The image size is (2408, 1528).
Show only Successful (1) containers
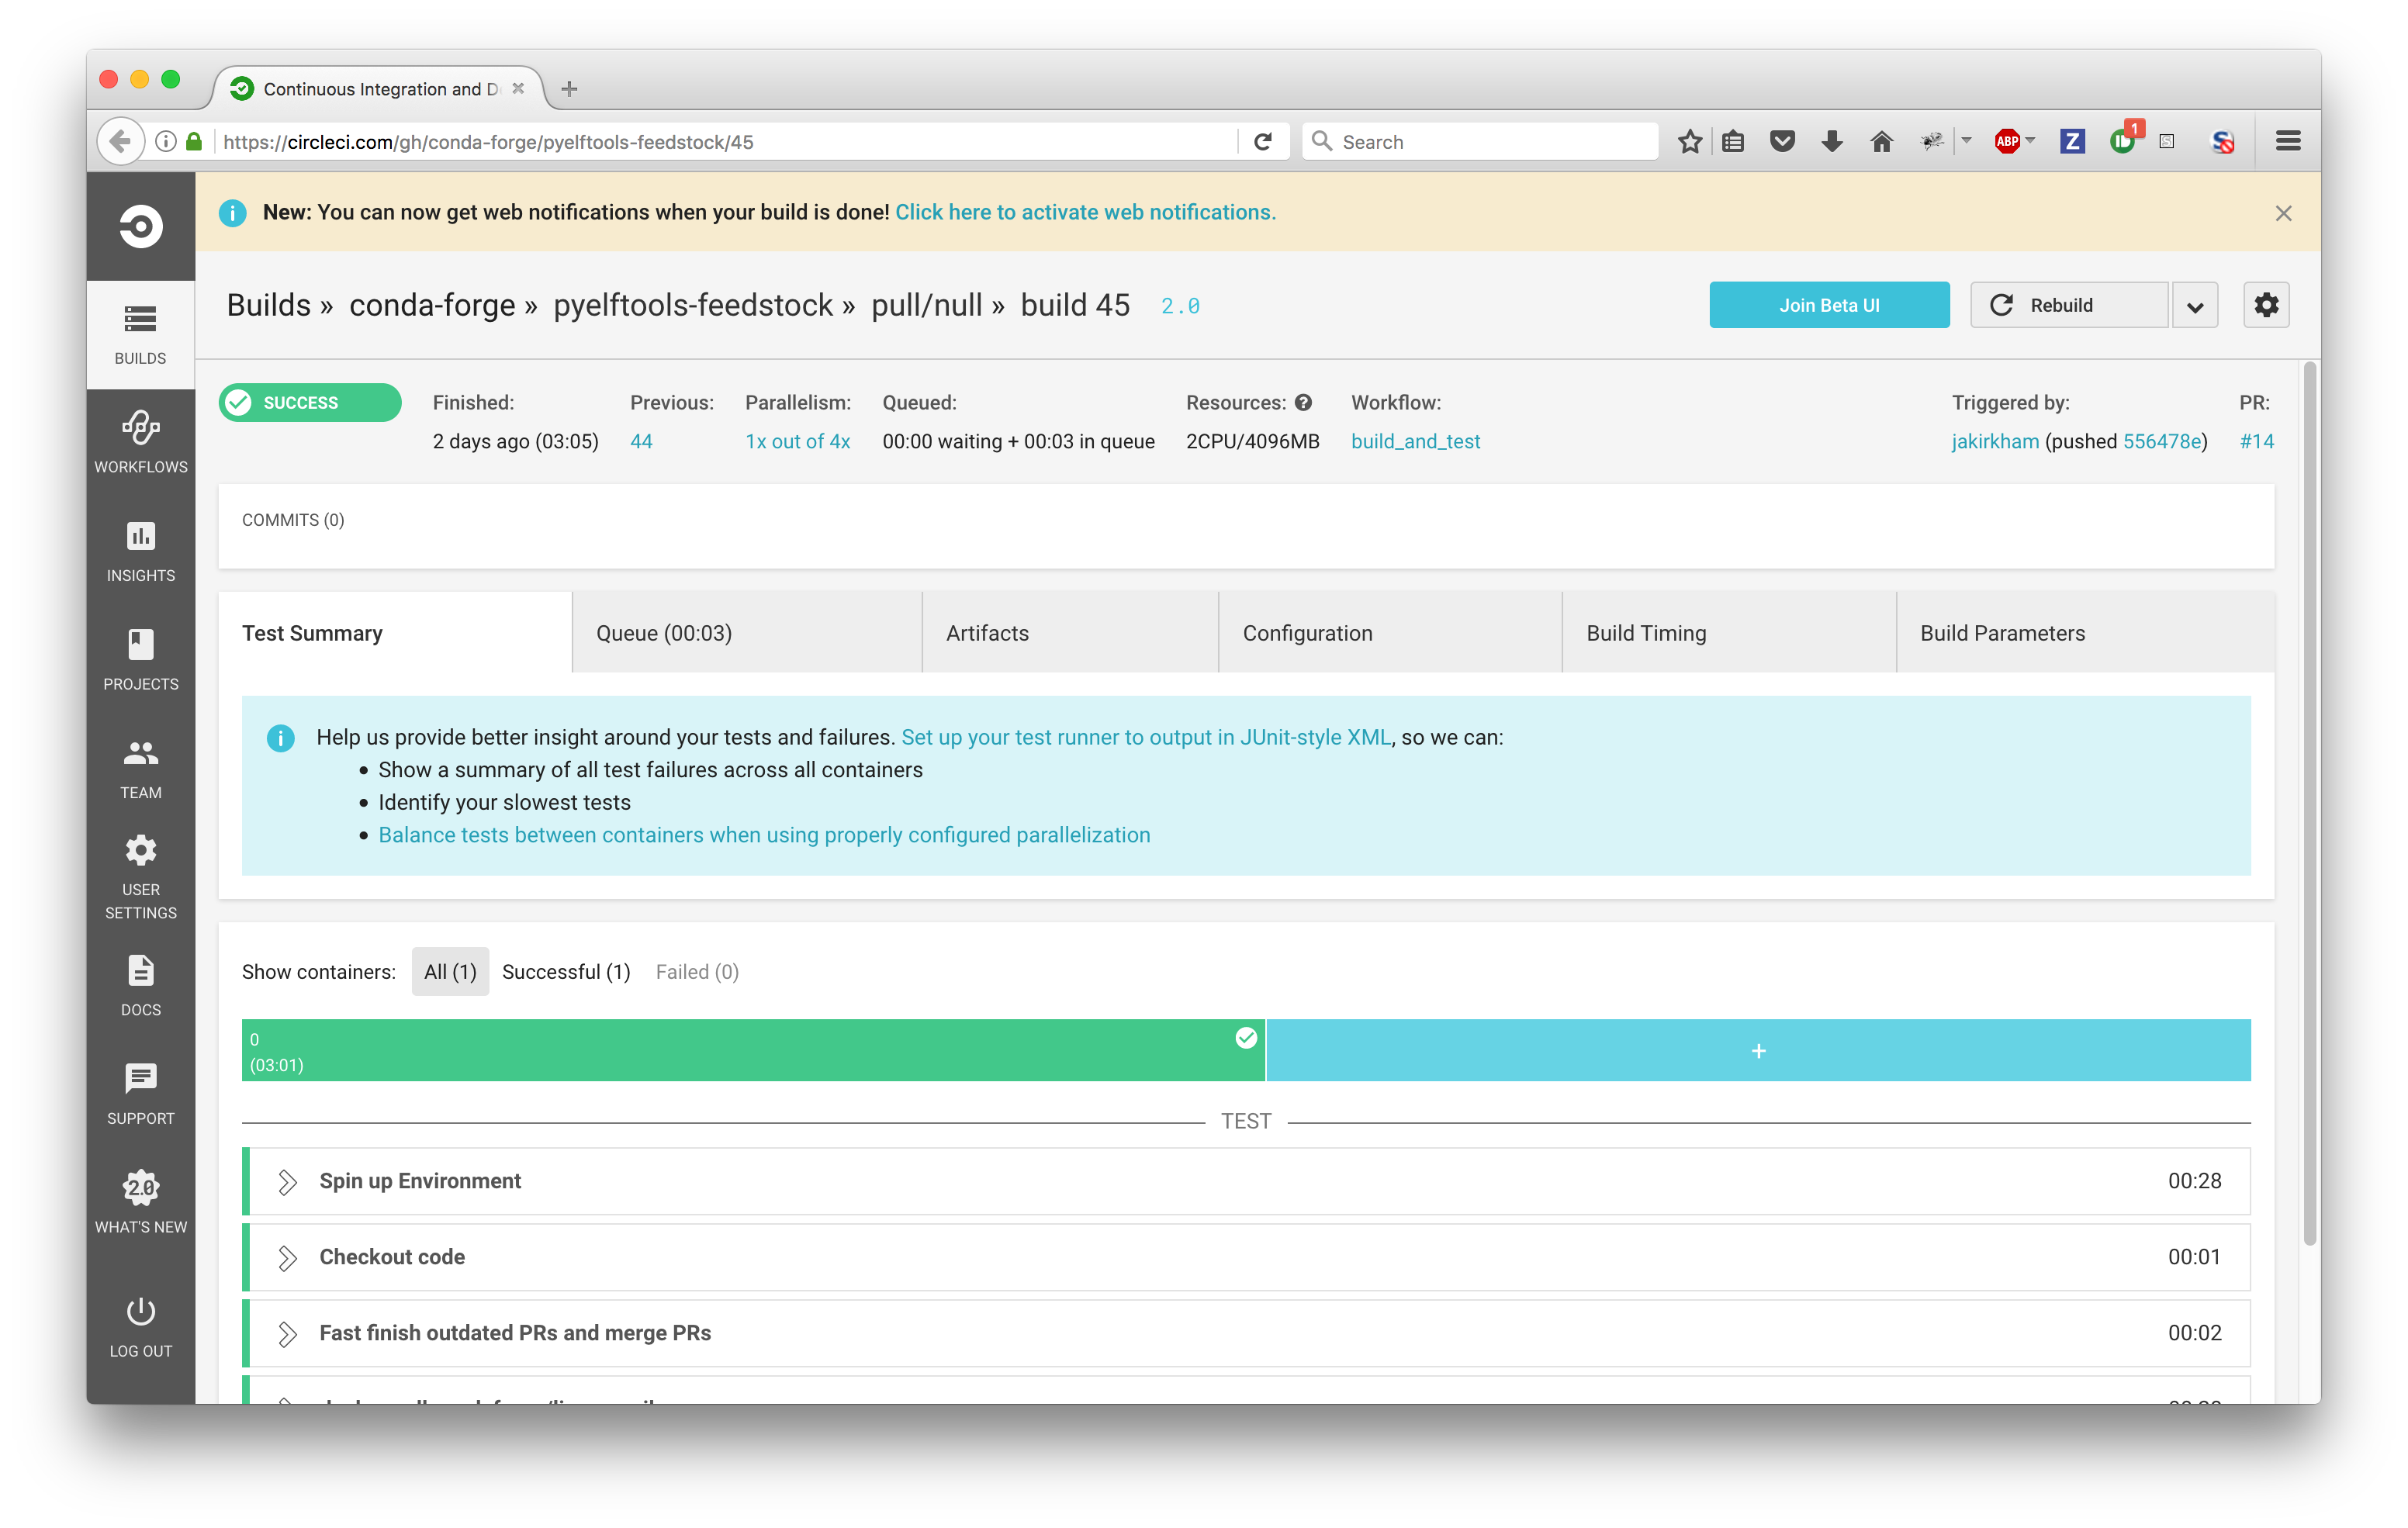coord(566,972)
